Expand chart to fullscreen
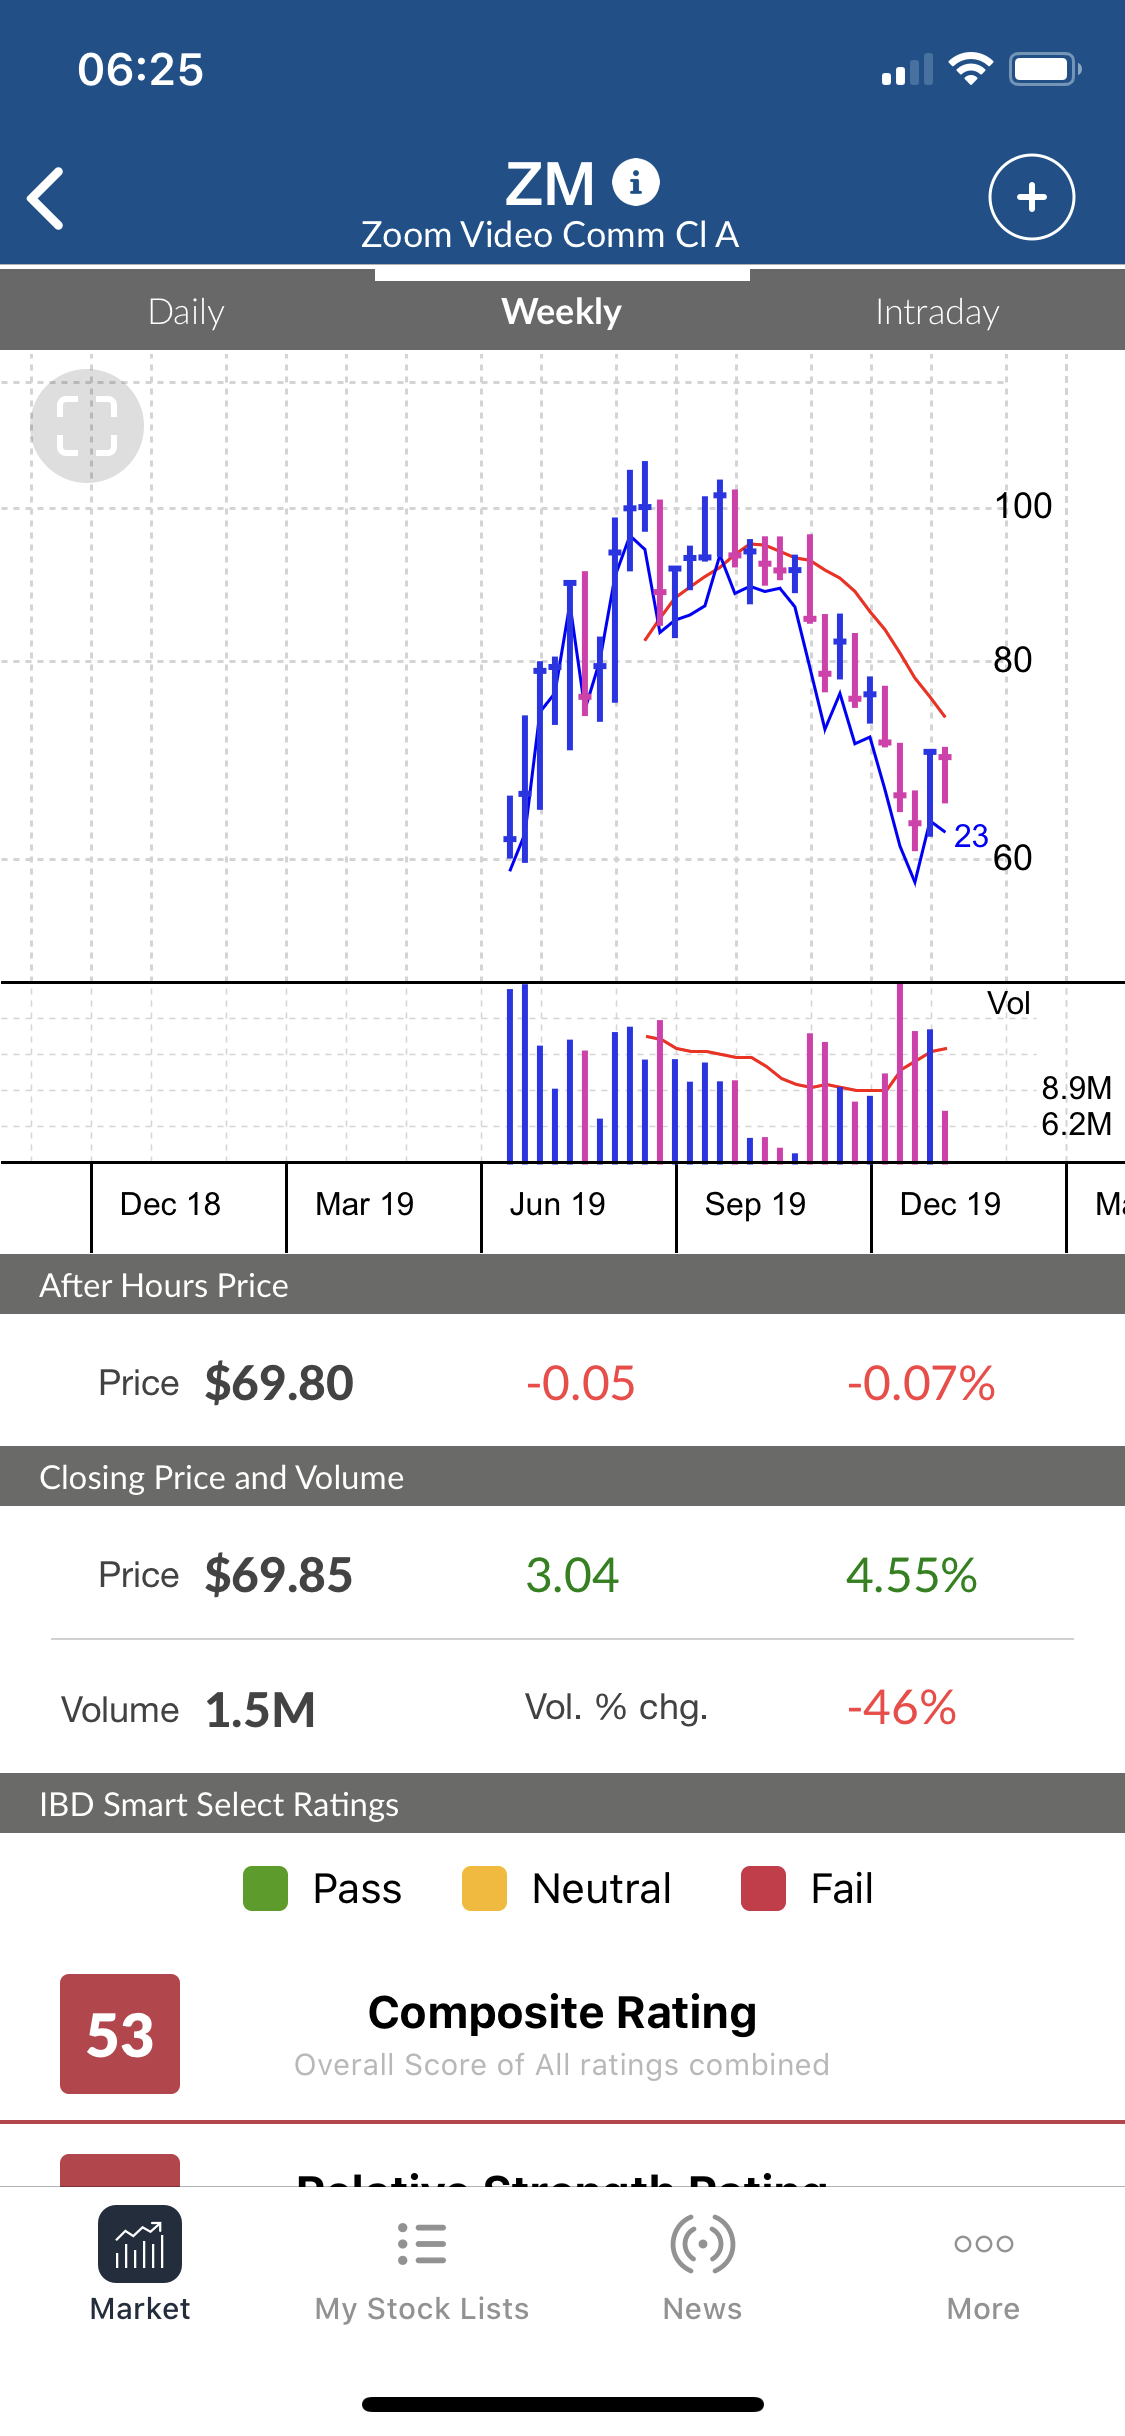The image size is (1125, 2436). point(87,426)
